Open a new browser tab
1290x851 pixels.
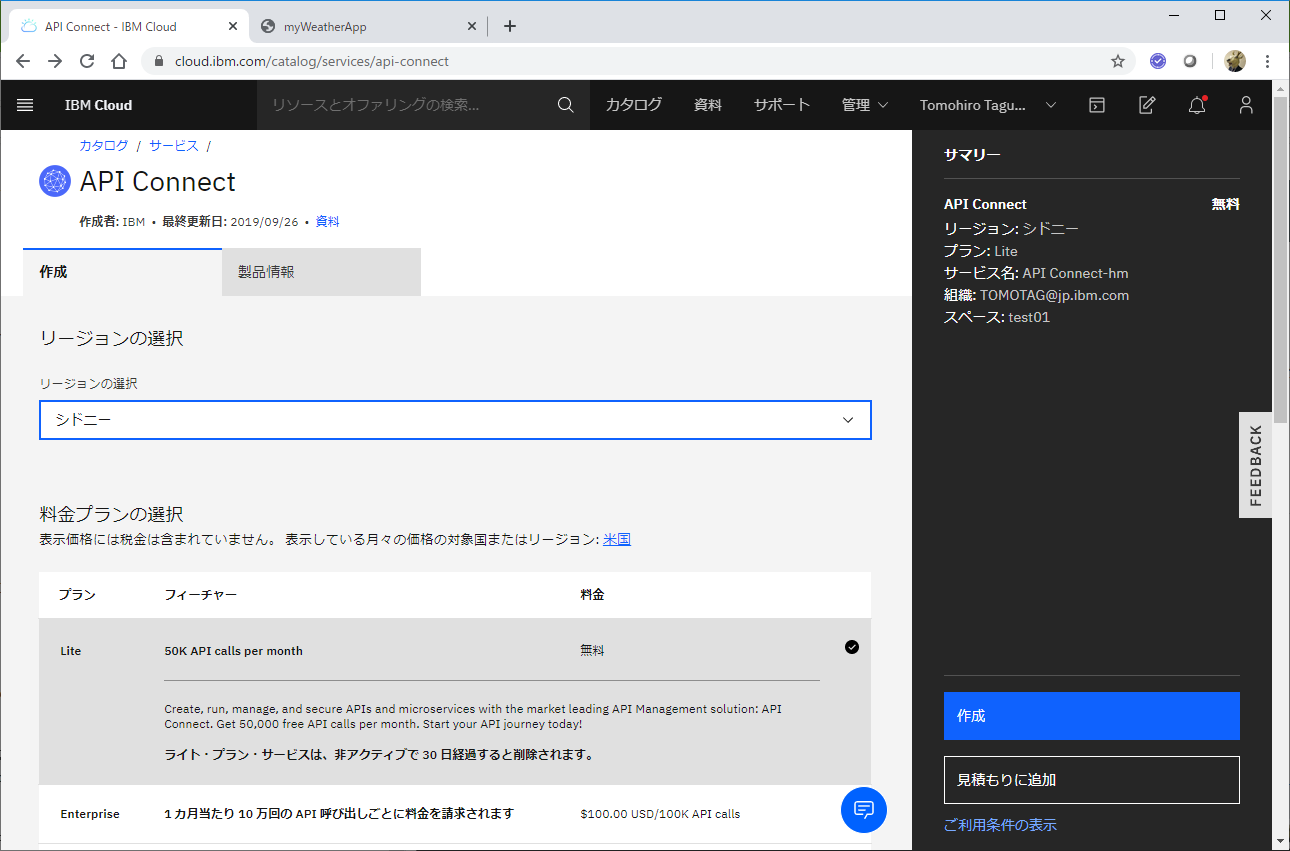coord(510,26)
